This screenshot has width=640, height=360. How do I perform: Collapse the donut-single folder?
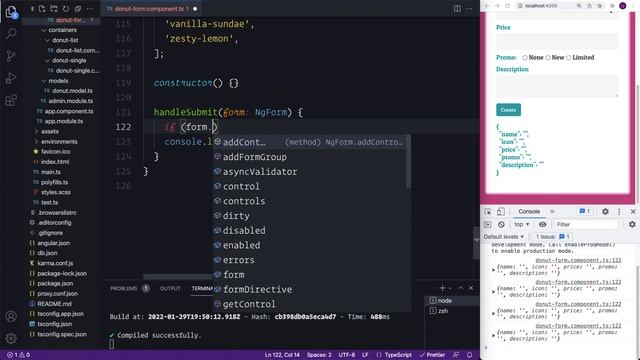[x=48, y=60]
